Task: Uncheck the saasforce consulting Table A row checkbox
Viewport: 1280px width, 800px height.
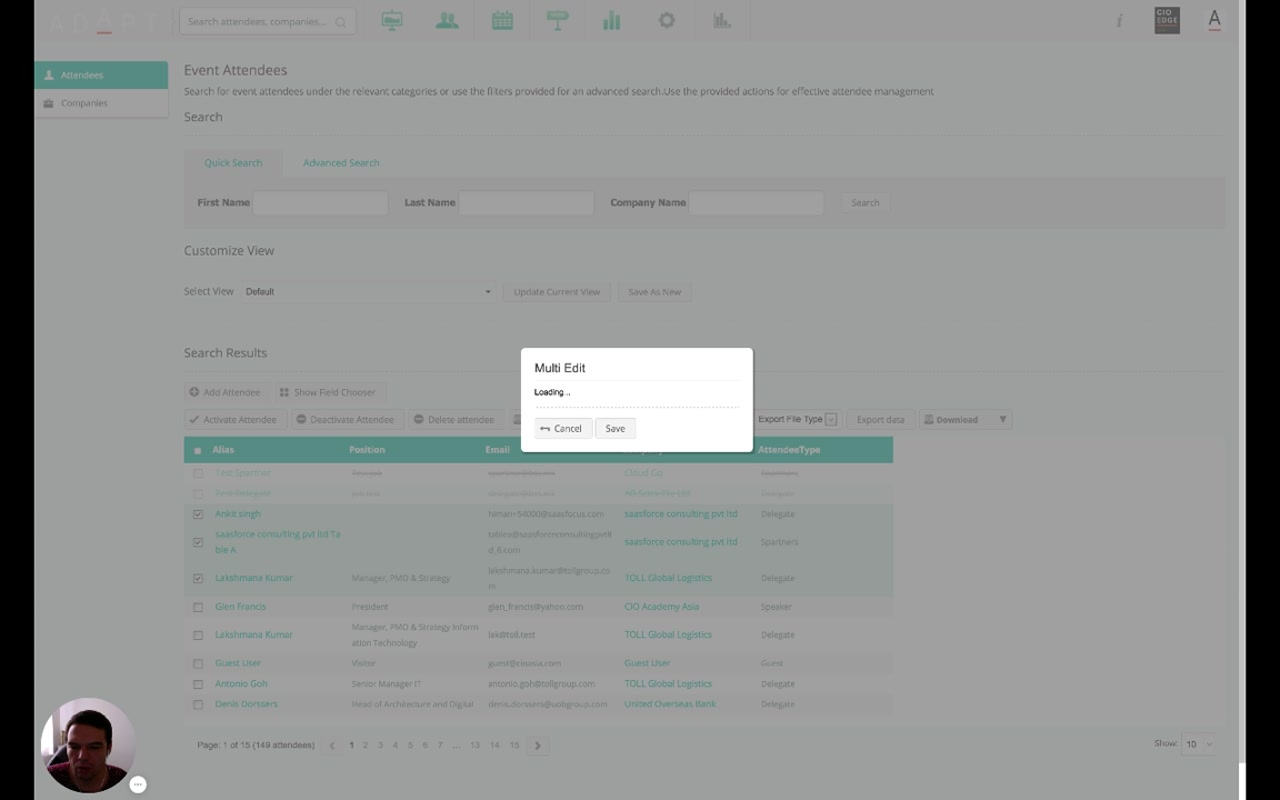Action: (198, 542)
